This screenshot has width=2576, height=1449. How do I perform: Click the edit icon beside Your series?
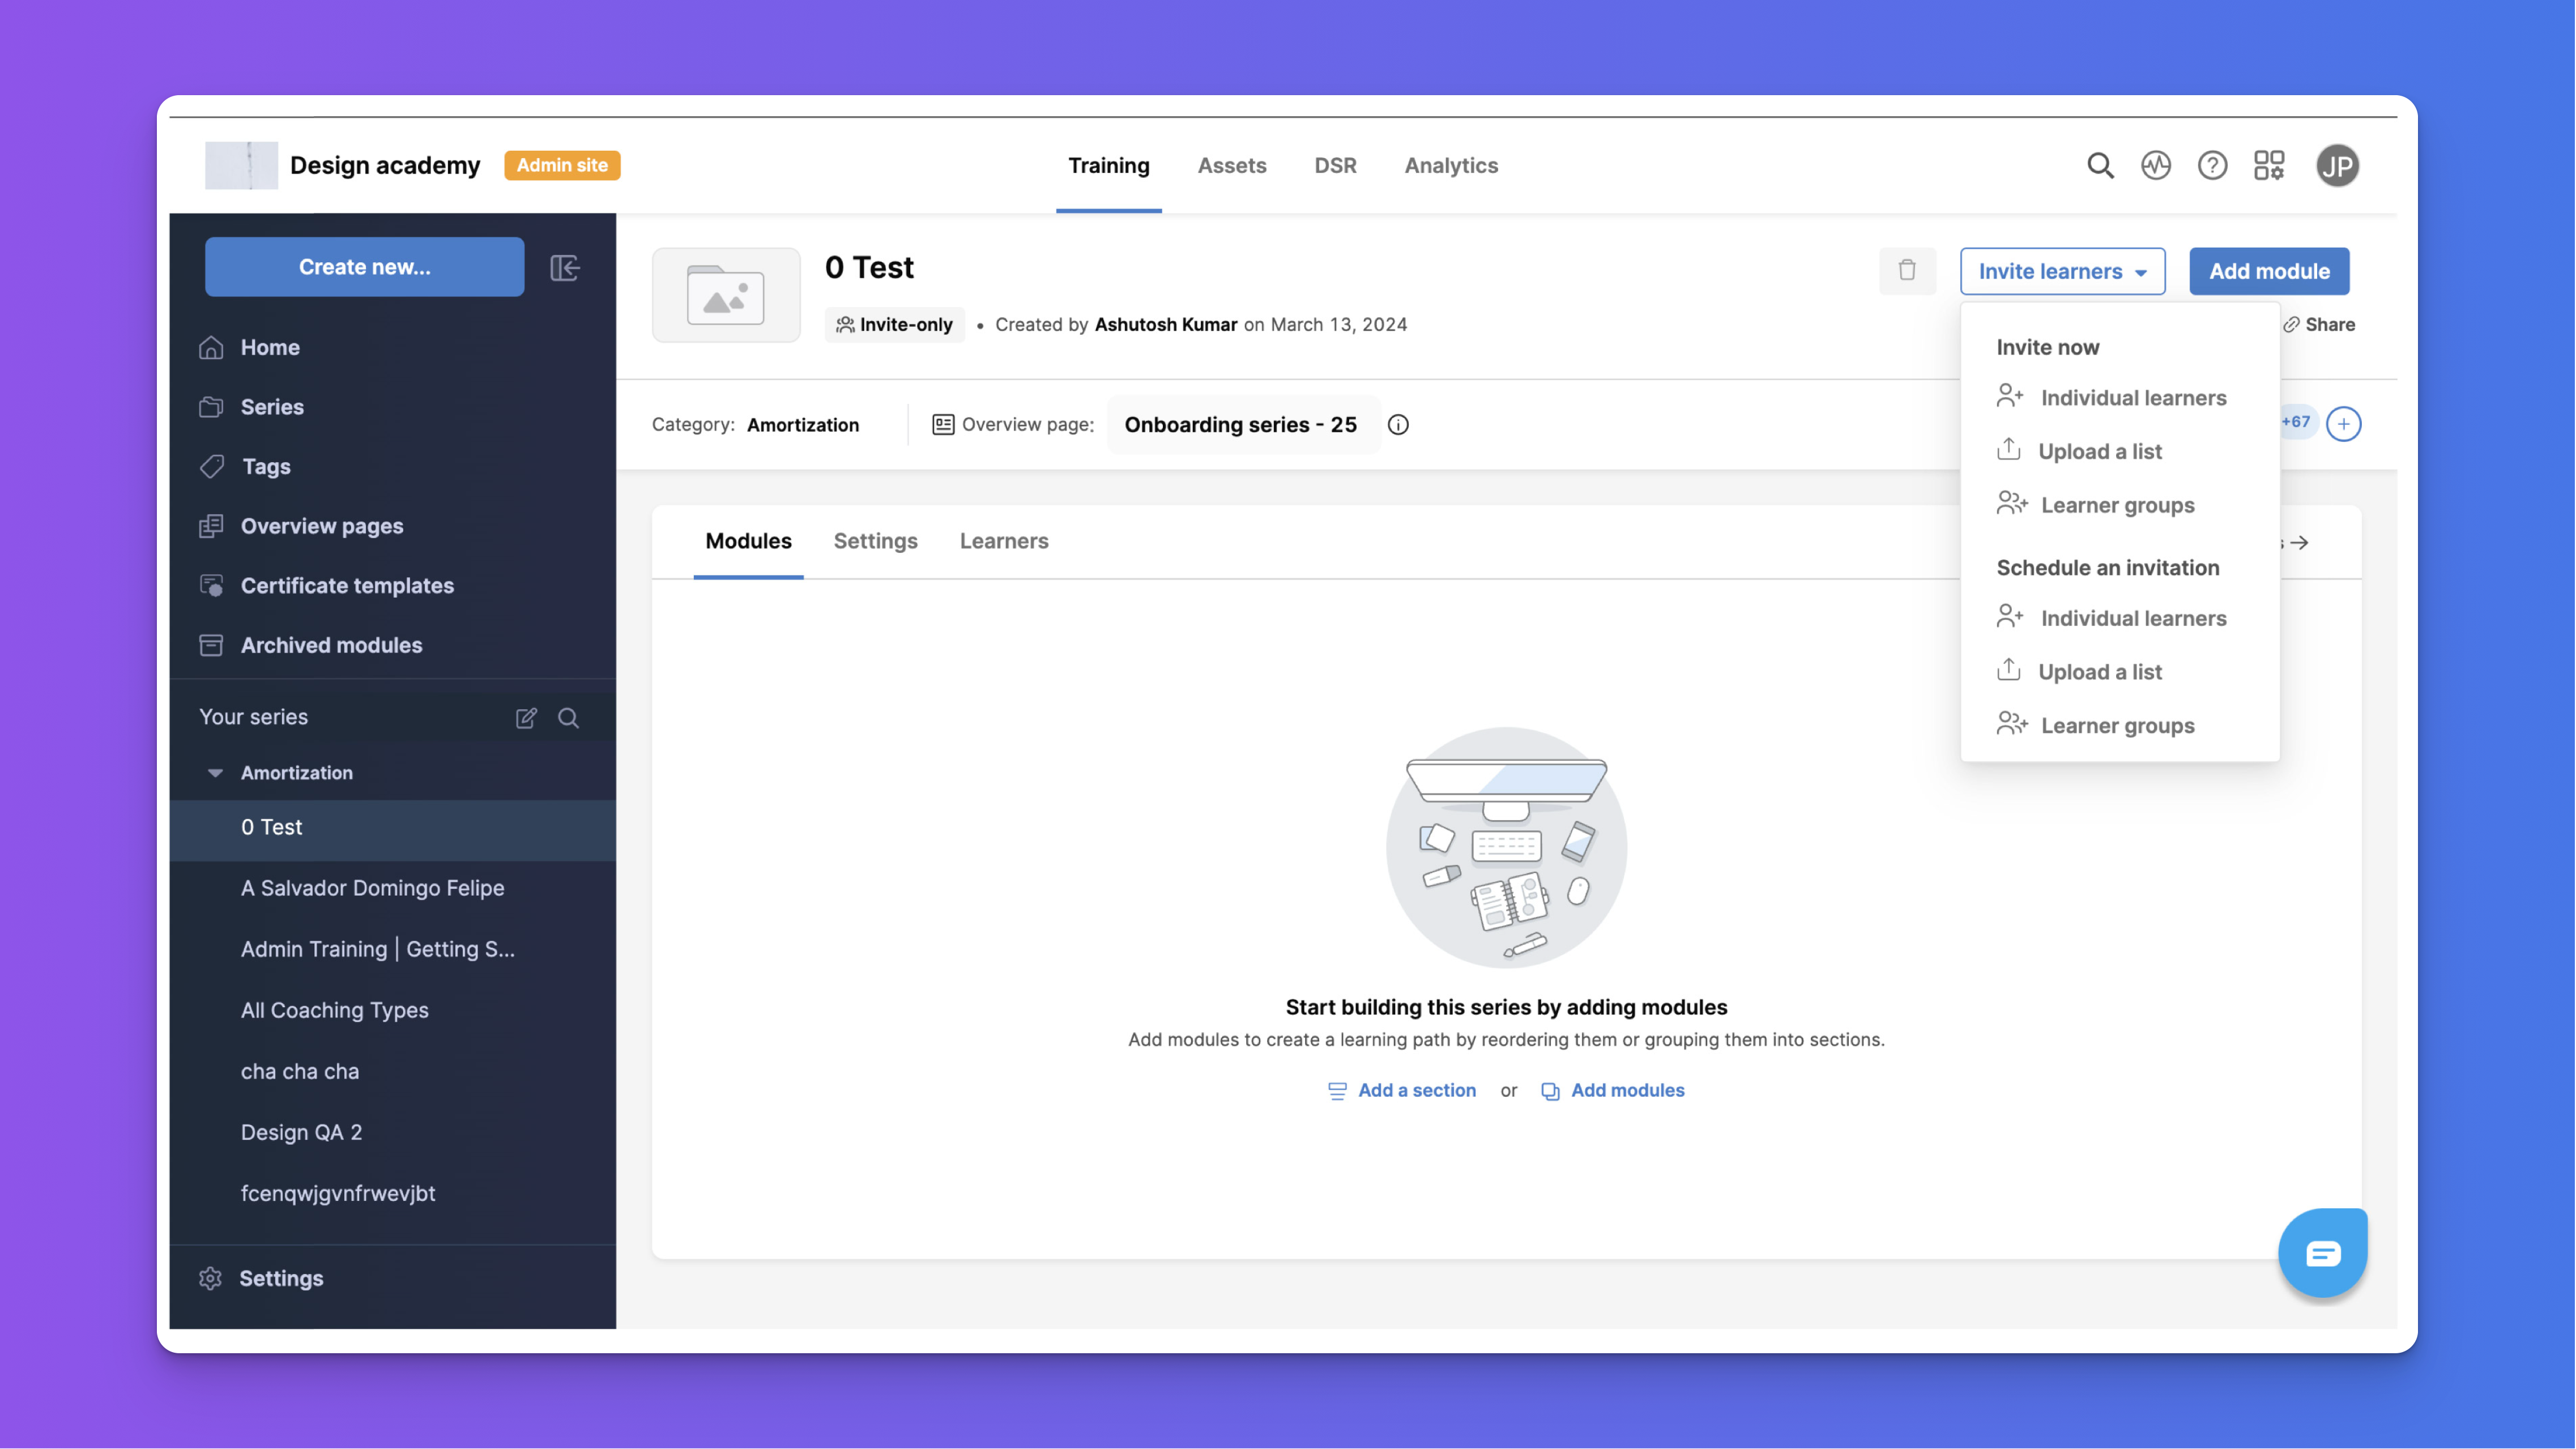[526, 717]
